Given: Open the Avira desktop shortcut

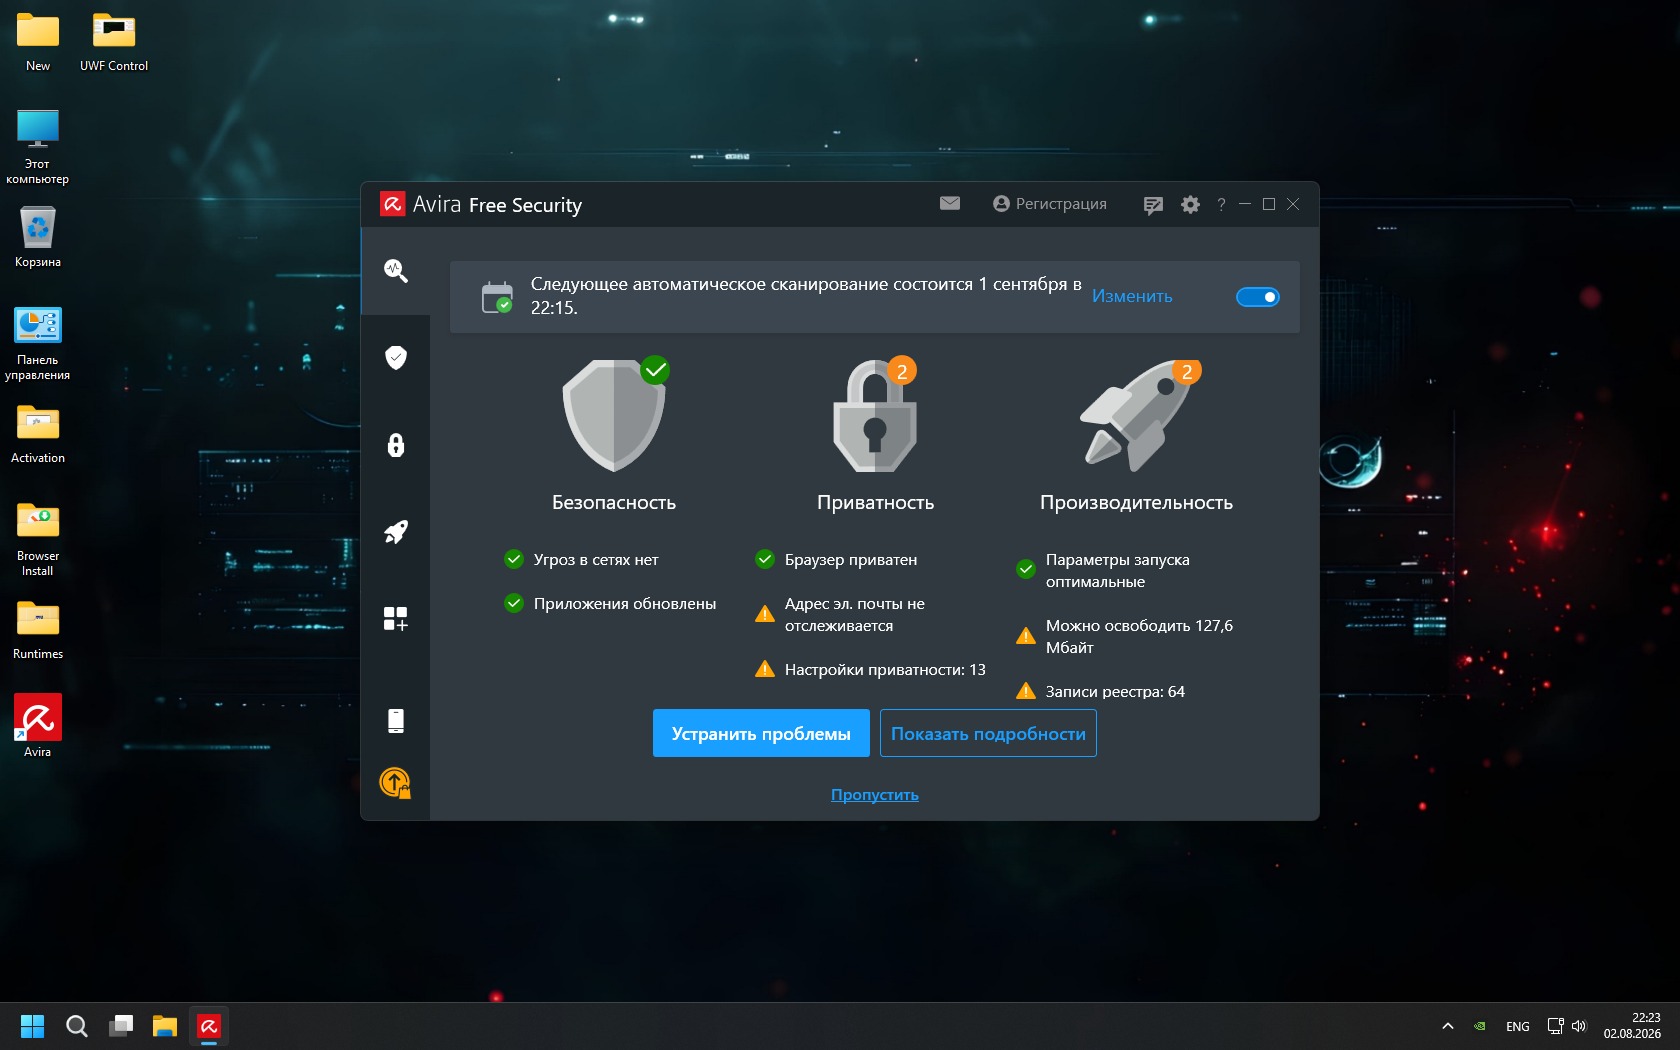Looking at the screenshot, I should click(x=38, y=726).
